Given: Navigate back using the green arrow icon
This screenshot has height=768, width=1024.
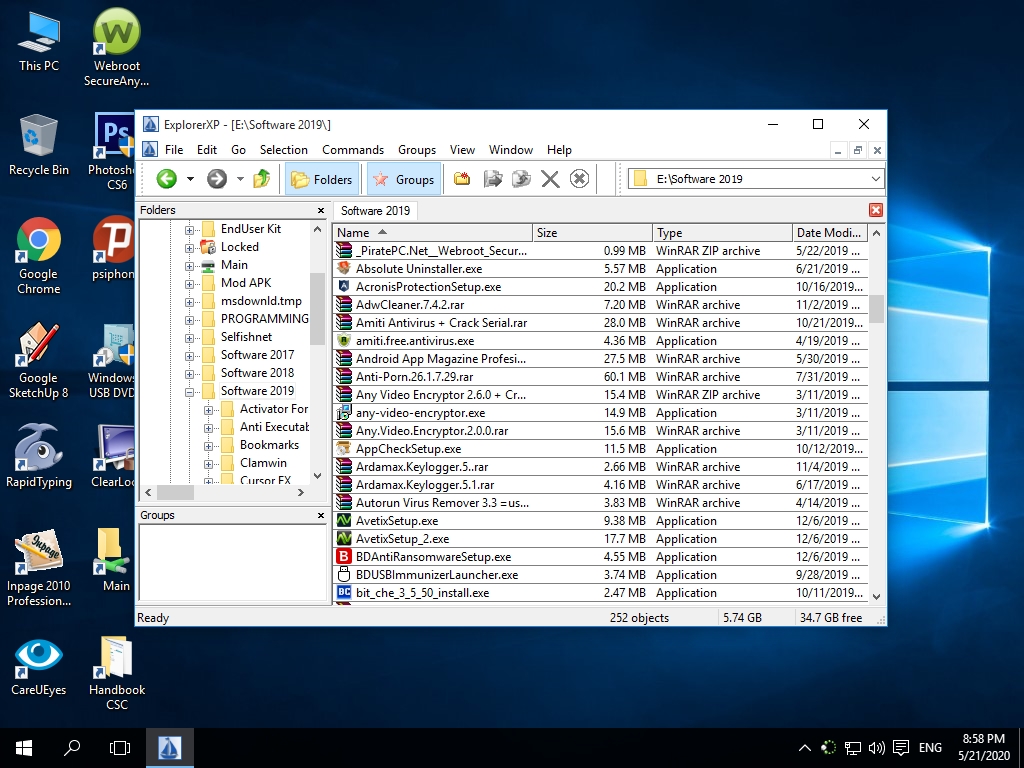Looking at the screenshot, I should click(167, 179).
